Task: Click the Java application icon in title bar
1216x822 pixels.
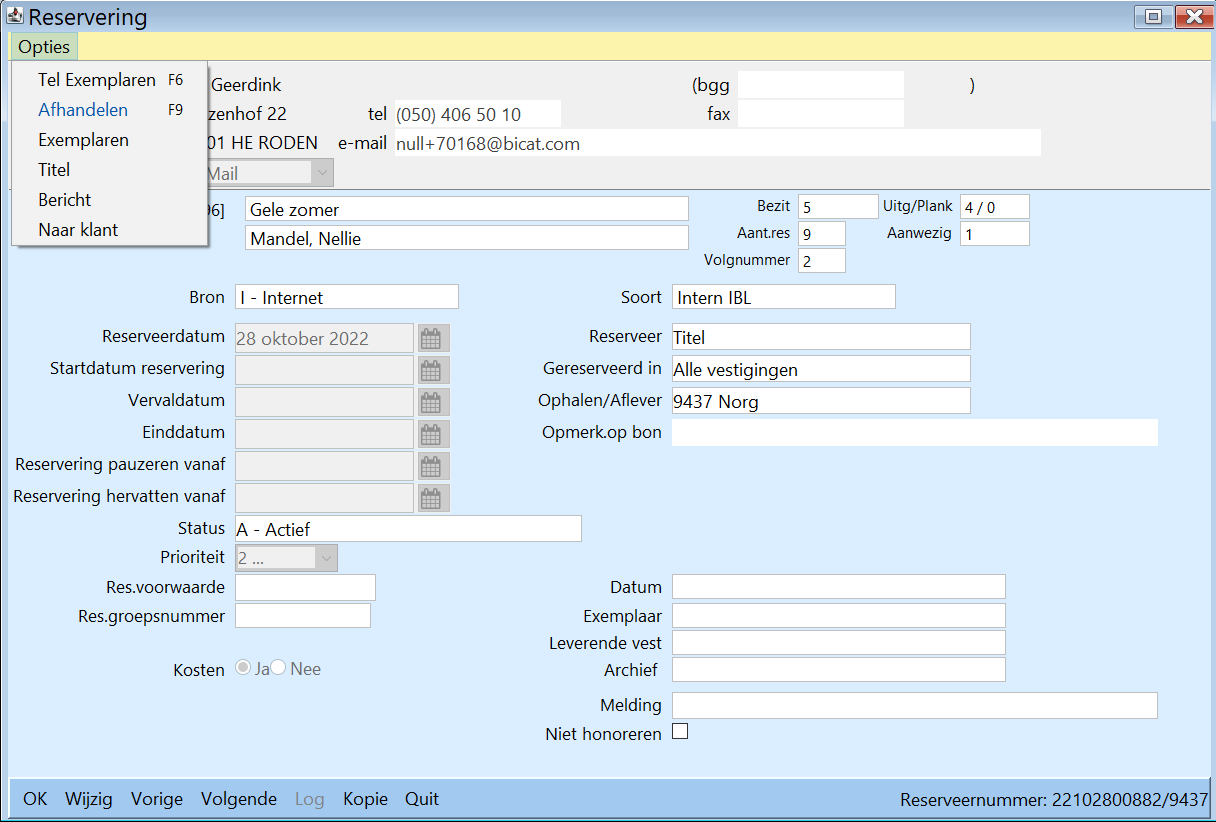Action: [15, 16]
